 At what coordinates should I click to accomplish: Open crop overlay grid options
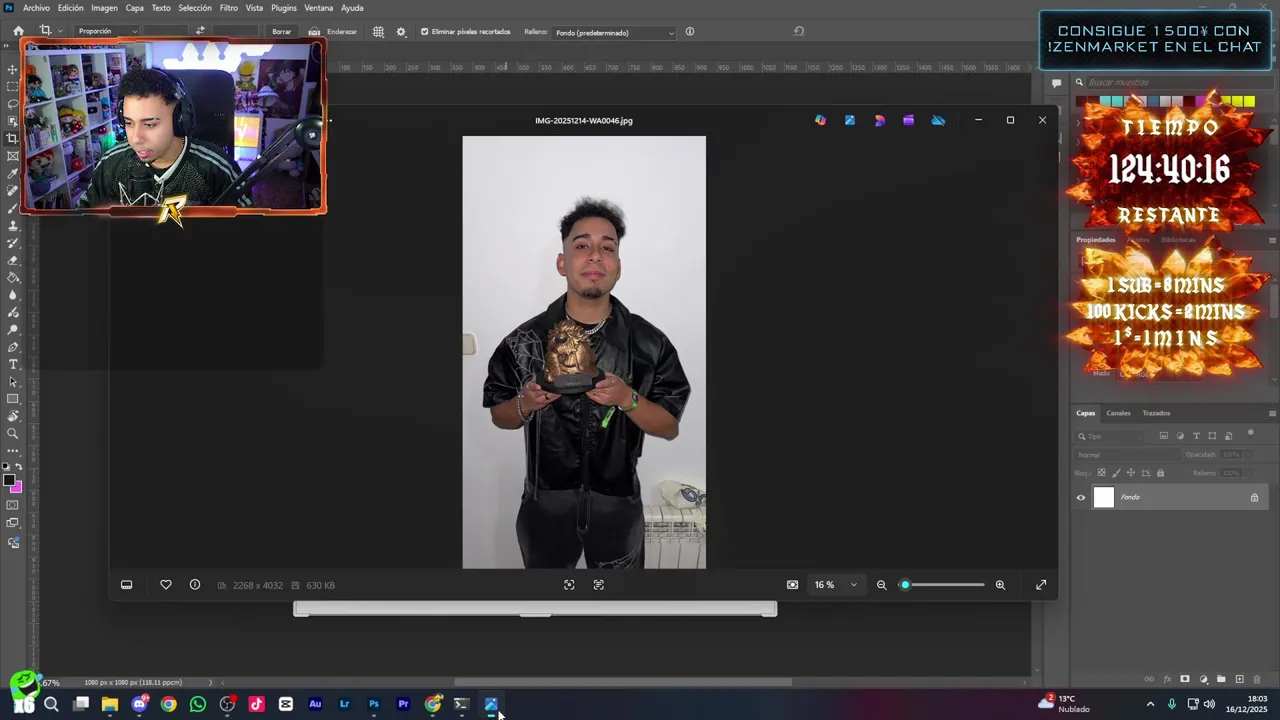pos(378,32)
